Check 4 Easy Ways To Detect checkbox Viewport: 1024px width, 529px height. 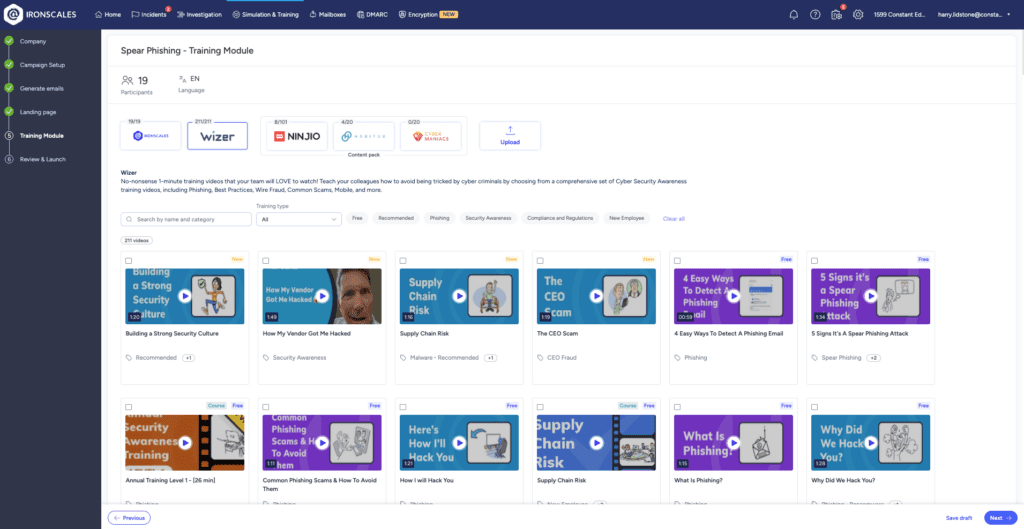[677, 261]
